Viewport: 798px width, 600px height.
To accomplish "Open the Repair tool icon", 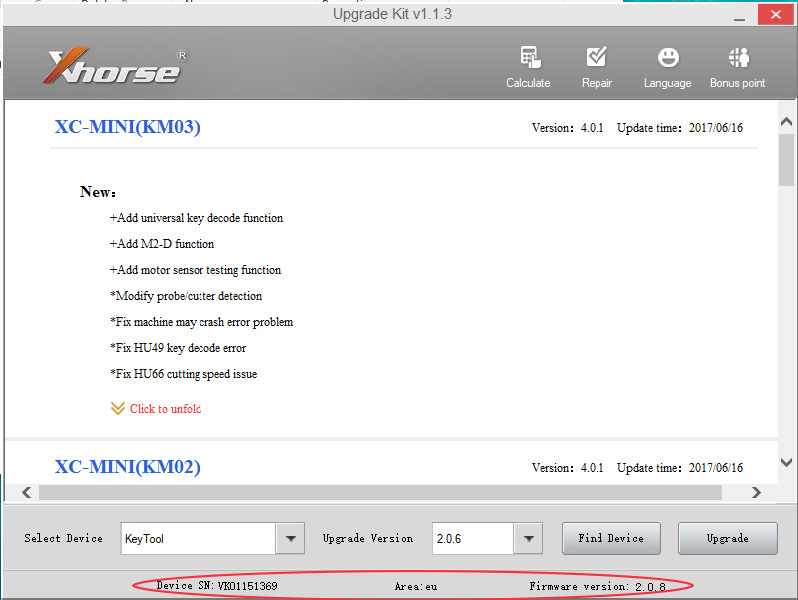I will (596, 68).
